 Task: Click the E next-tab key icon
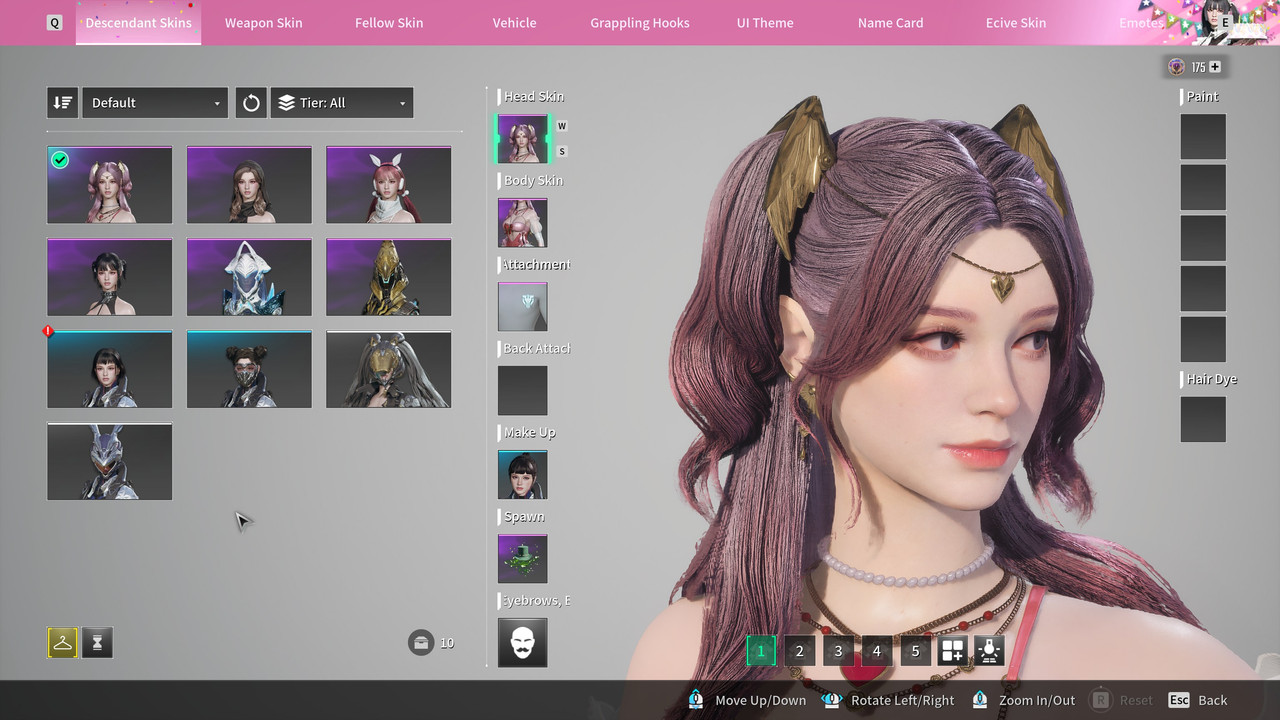1225,21
